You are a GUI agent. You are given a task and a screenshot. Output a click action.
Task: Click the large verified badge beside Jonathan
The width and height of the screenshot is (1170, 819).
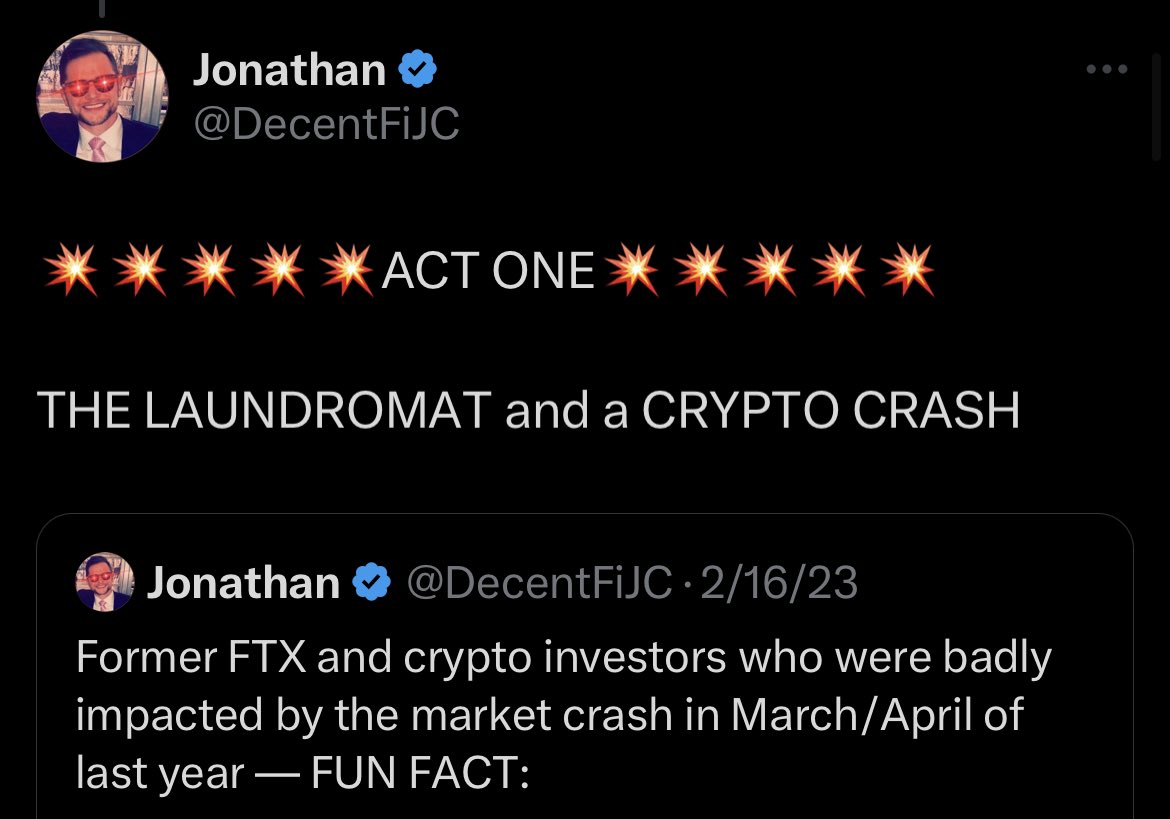click(x=417, y=71)
